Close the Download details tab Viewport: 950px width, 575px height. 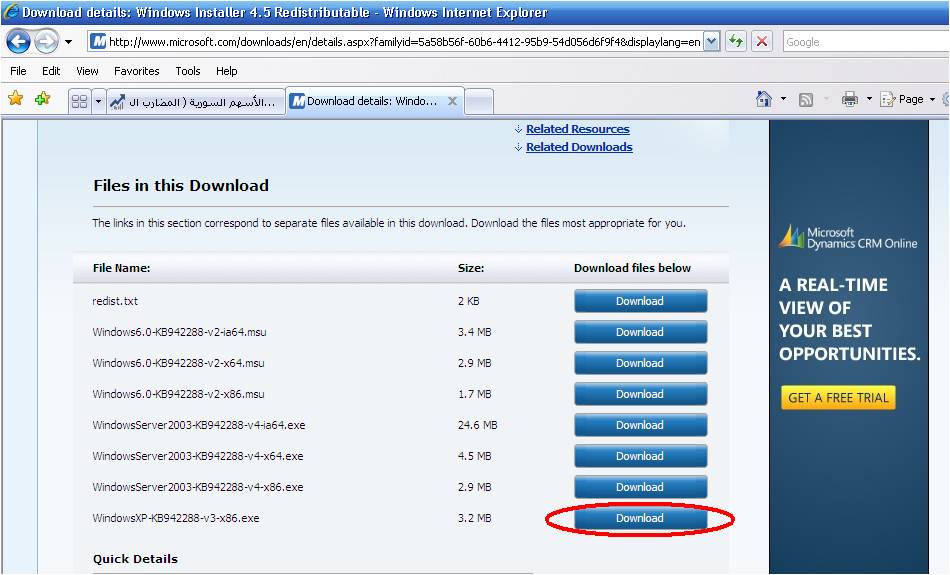[x=452, y=101]
